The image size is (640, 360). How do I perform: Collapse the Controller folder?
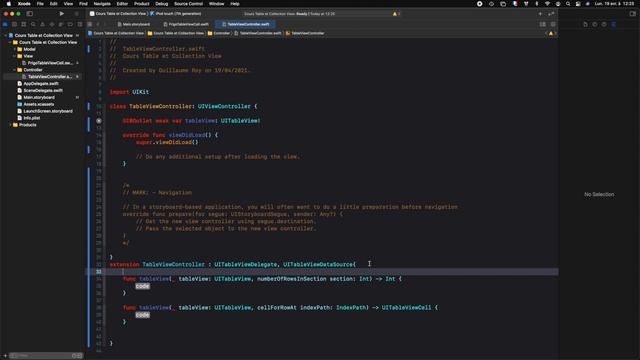[15, 70]
